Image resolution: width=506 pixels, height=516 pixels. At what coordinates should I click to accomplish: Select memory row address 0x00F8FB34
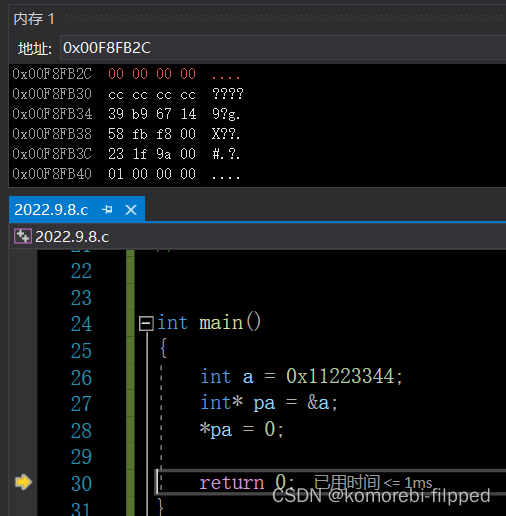pos(52,114)
